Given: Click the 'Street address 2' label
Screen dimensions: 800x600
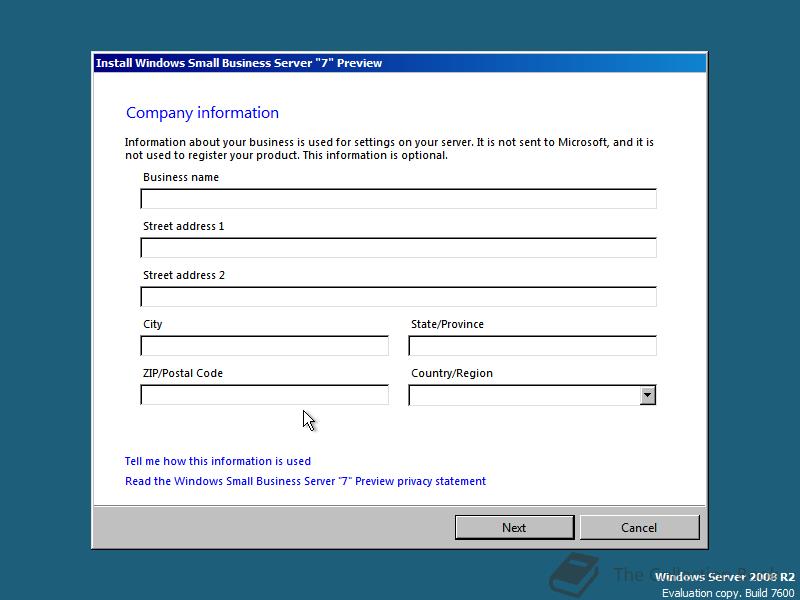Looking at the screenshot, I should click(x=184, y=275).
